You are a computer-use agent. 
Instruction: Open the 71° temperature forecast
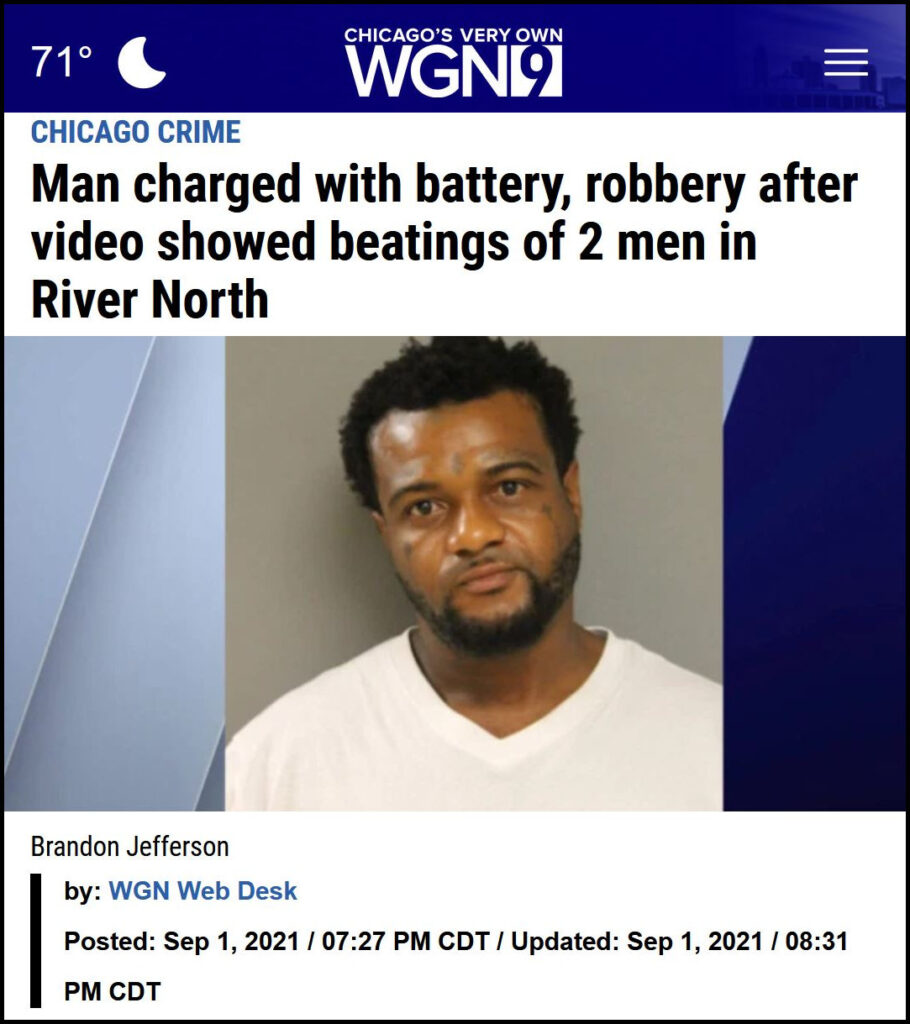[62, 62]
